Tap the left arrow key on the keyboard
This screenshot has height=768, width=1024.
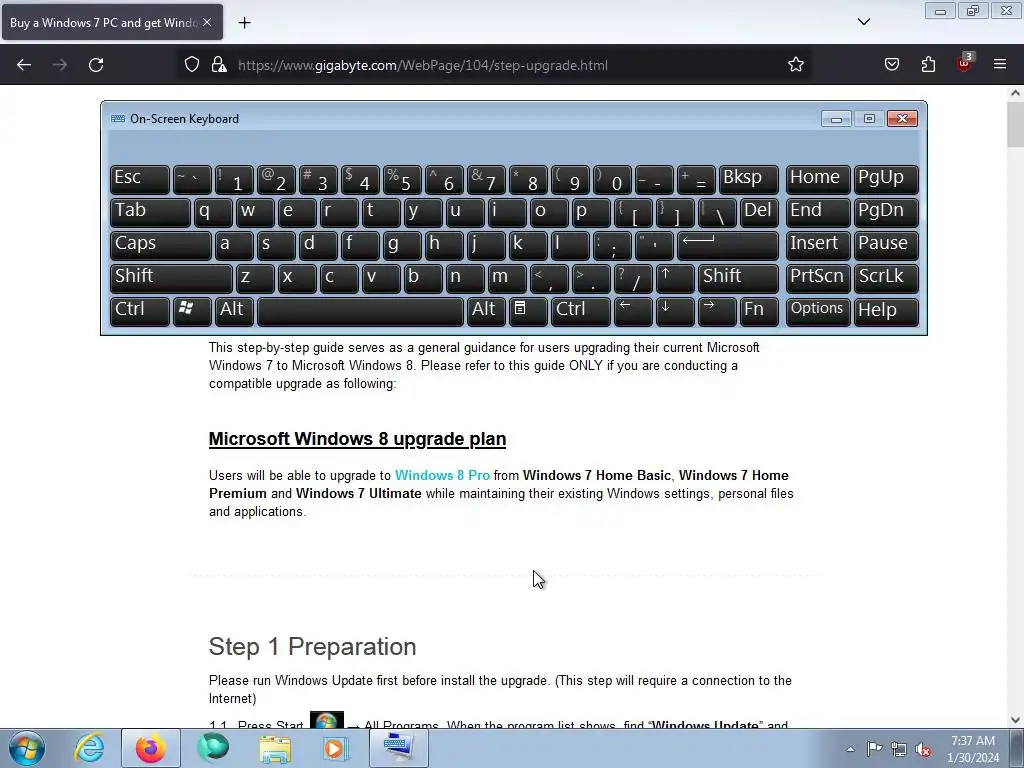[633, 310]
